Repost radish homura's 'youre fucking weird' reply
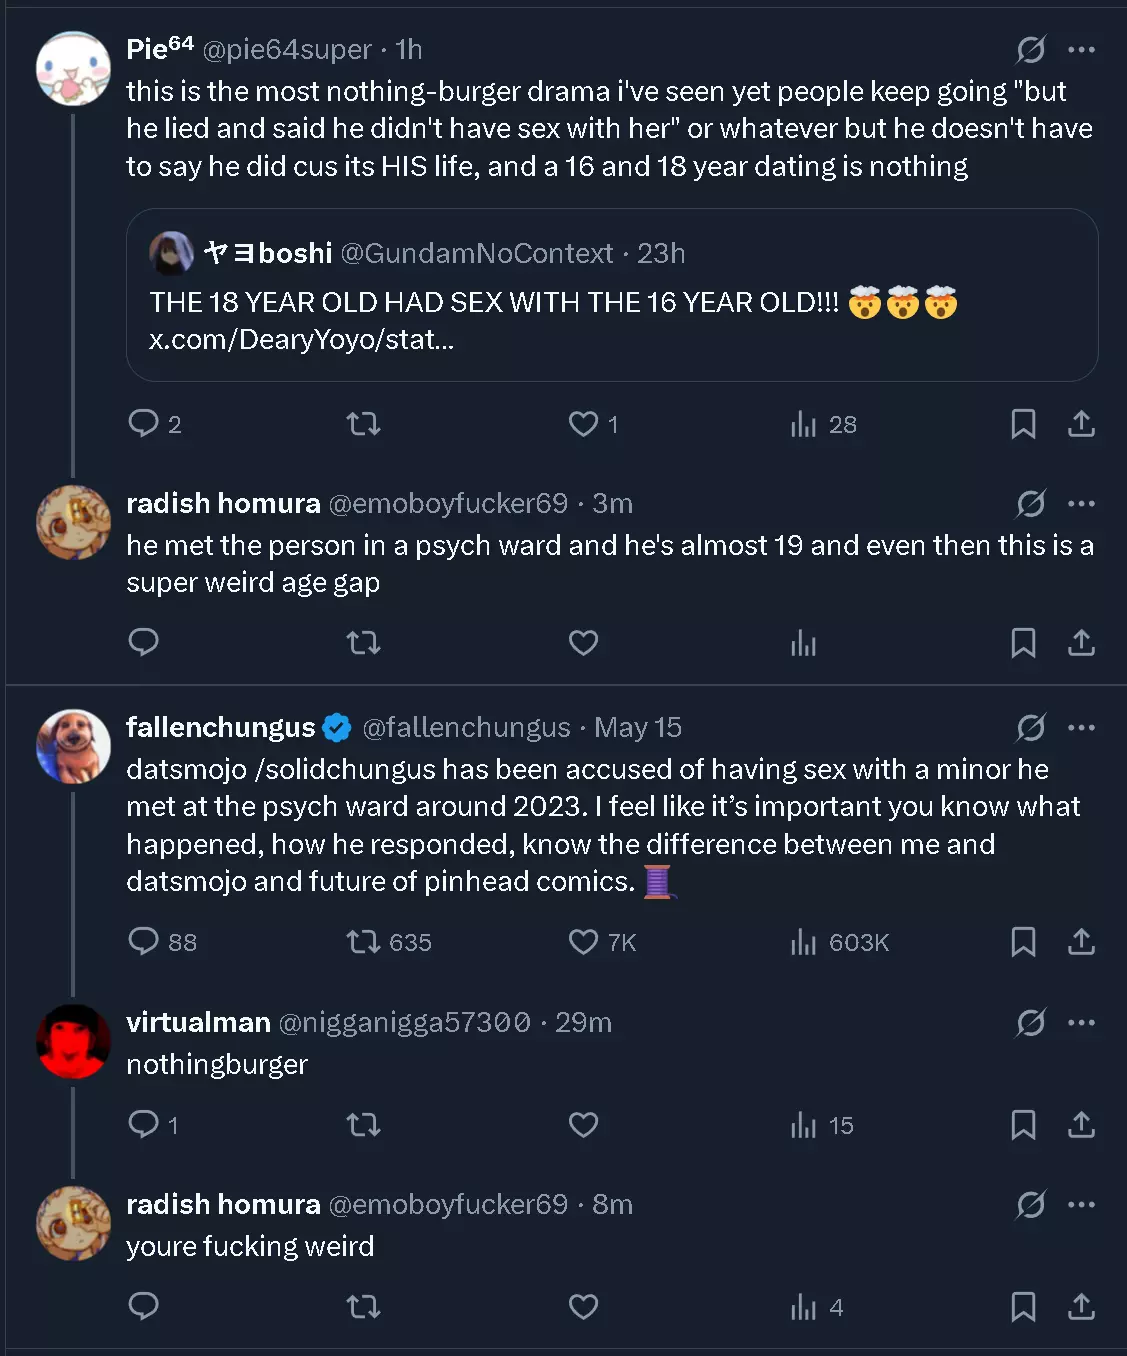 (363, 1307)
